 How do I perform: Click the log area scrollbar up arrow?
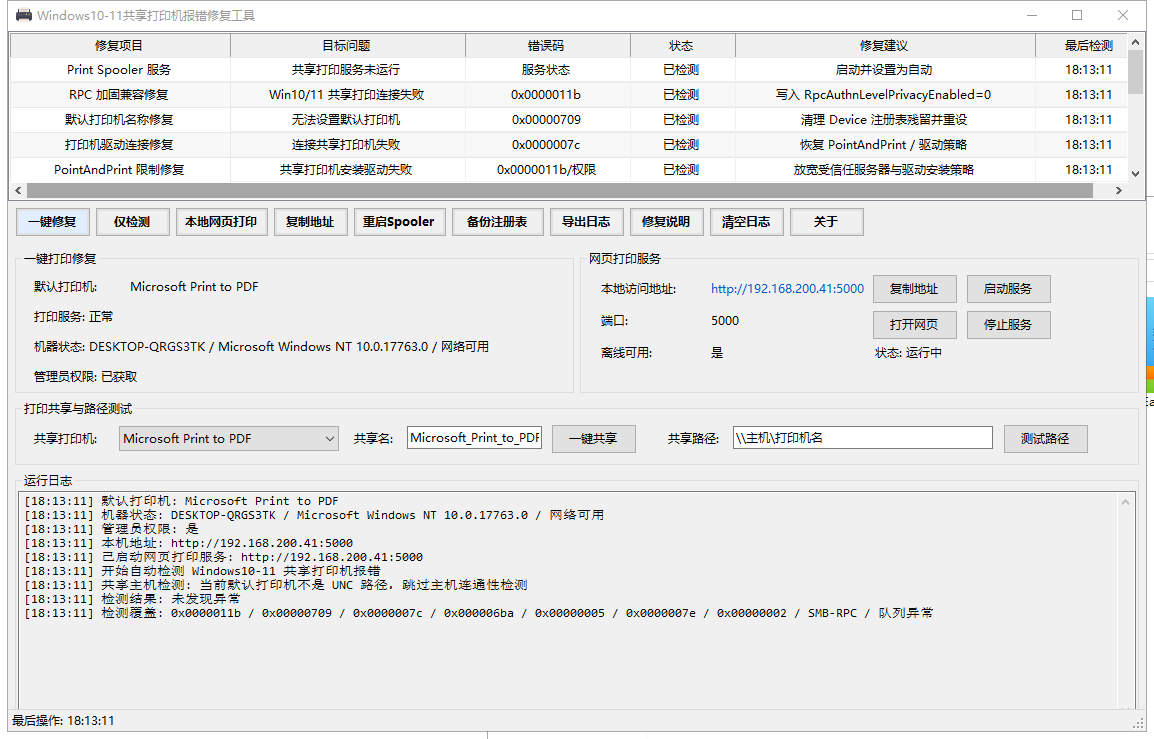point(1125,503)
